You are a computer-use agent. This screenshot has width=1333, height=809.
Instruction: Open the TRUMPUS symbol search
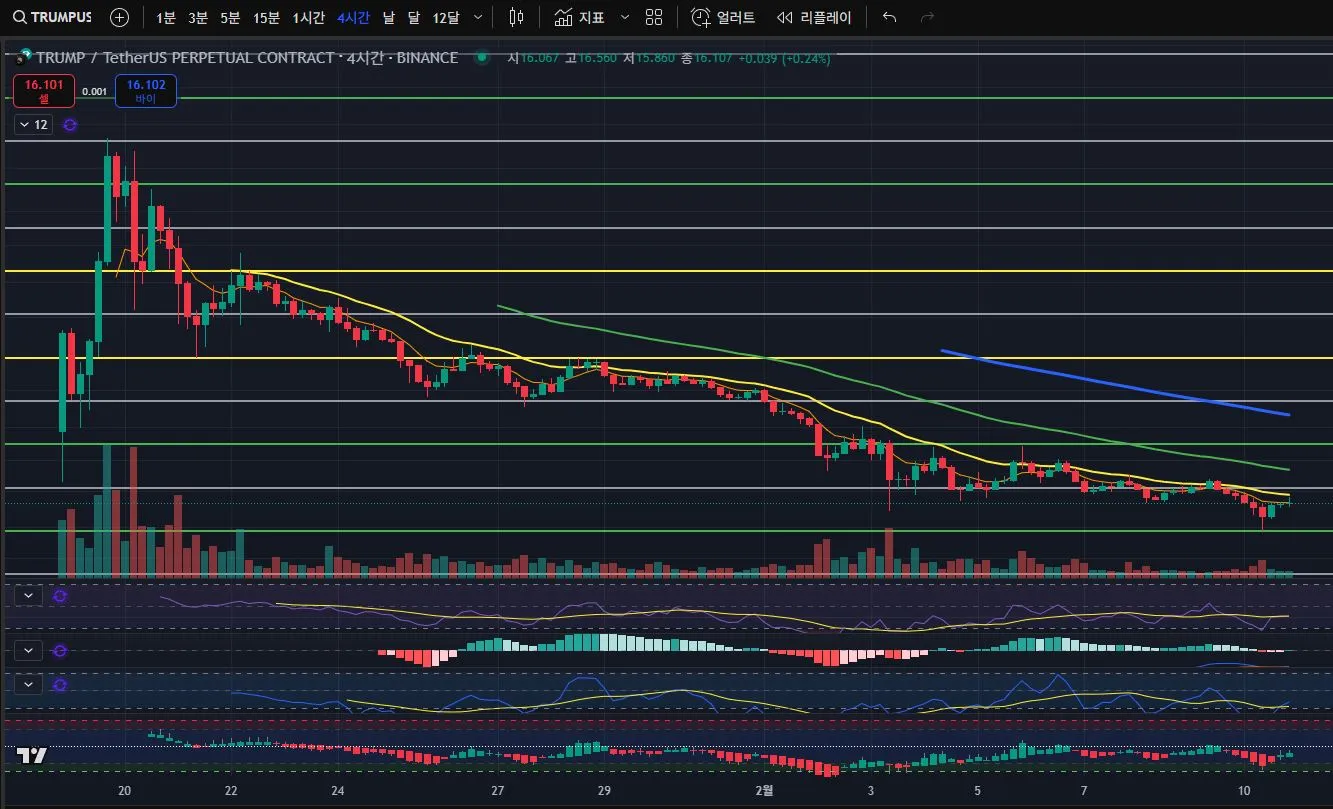point(51,17)
